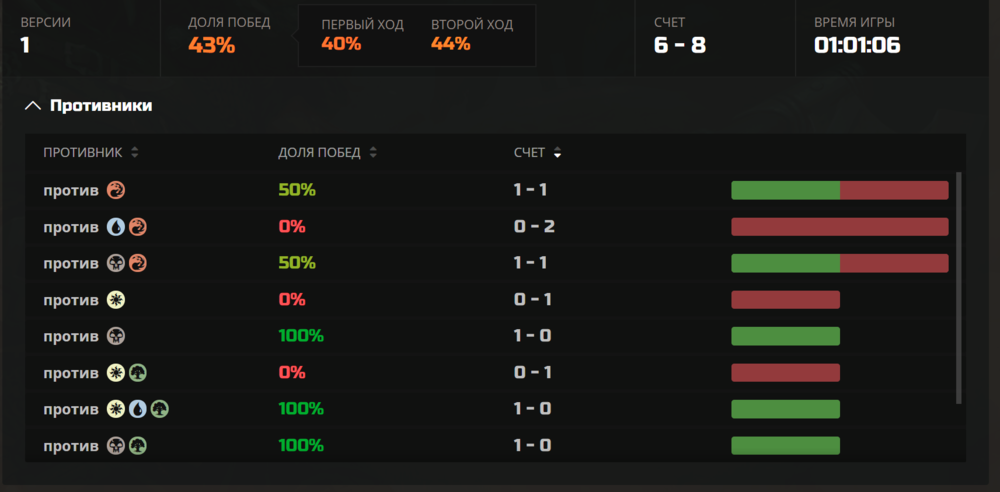Click the opponents list vertical scrollbar
This screenshot has height=492, width=1000.
tap(959, 288)
